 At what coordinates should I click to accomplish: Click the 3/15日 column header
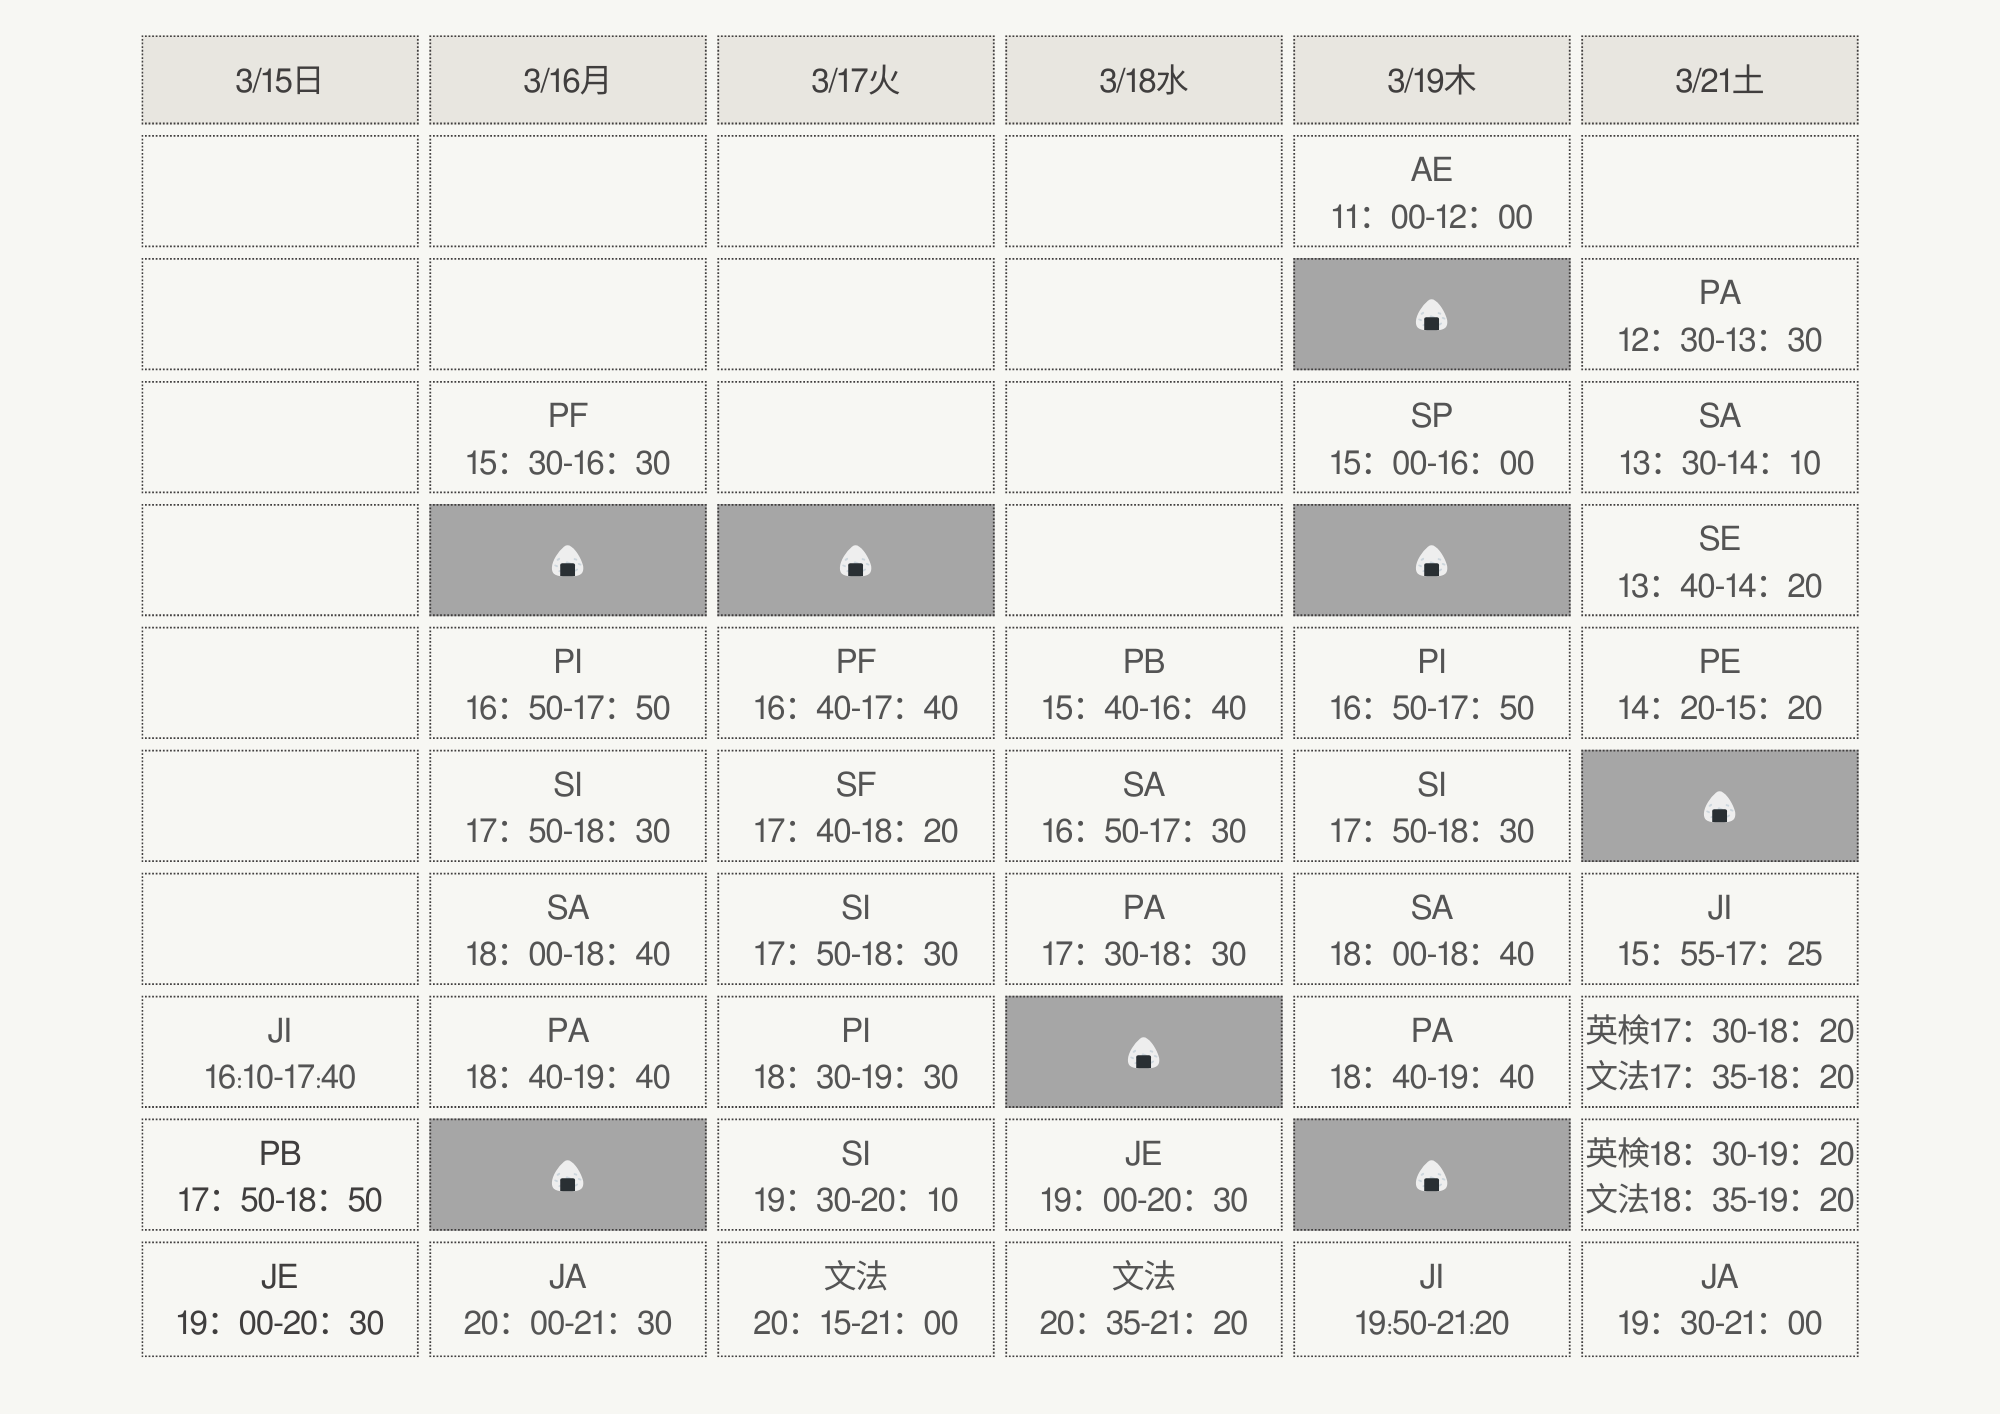(279, 80)
